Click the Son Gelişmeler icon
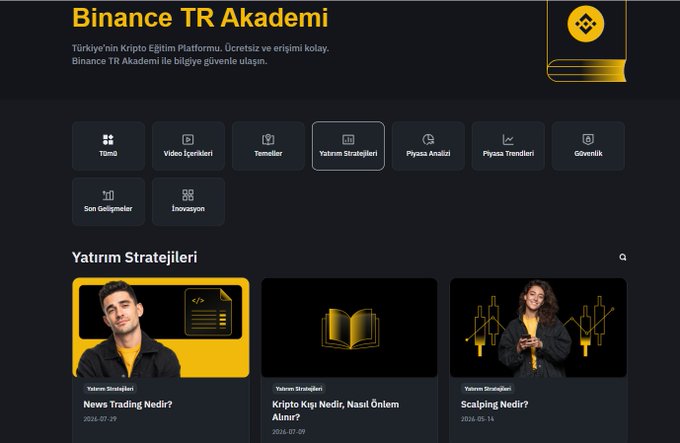Image resolution: width=680 pixels, height=443 pixels. (108, 195)
